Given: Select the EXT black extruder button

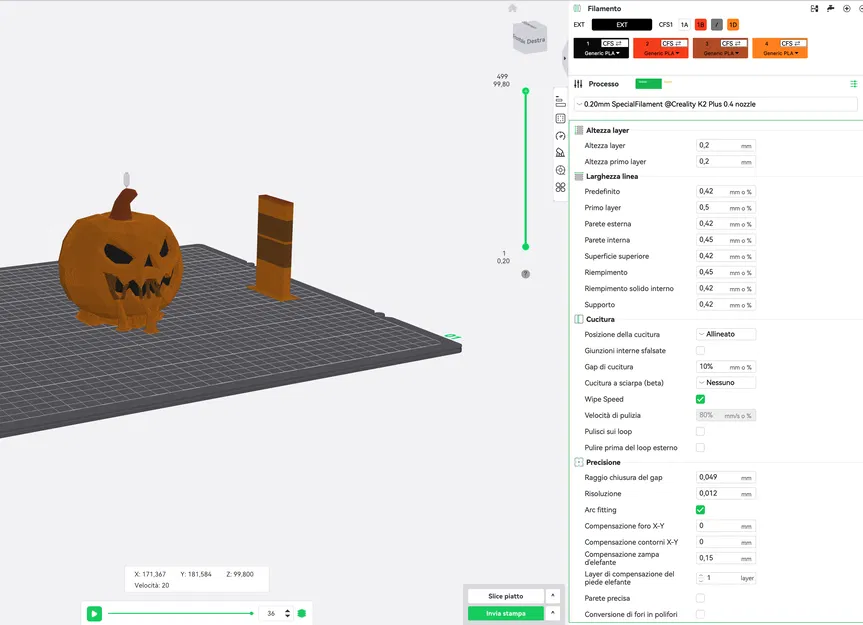Looking at the screenshot, I should click(621, 25).
